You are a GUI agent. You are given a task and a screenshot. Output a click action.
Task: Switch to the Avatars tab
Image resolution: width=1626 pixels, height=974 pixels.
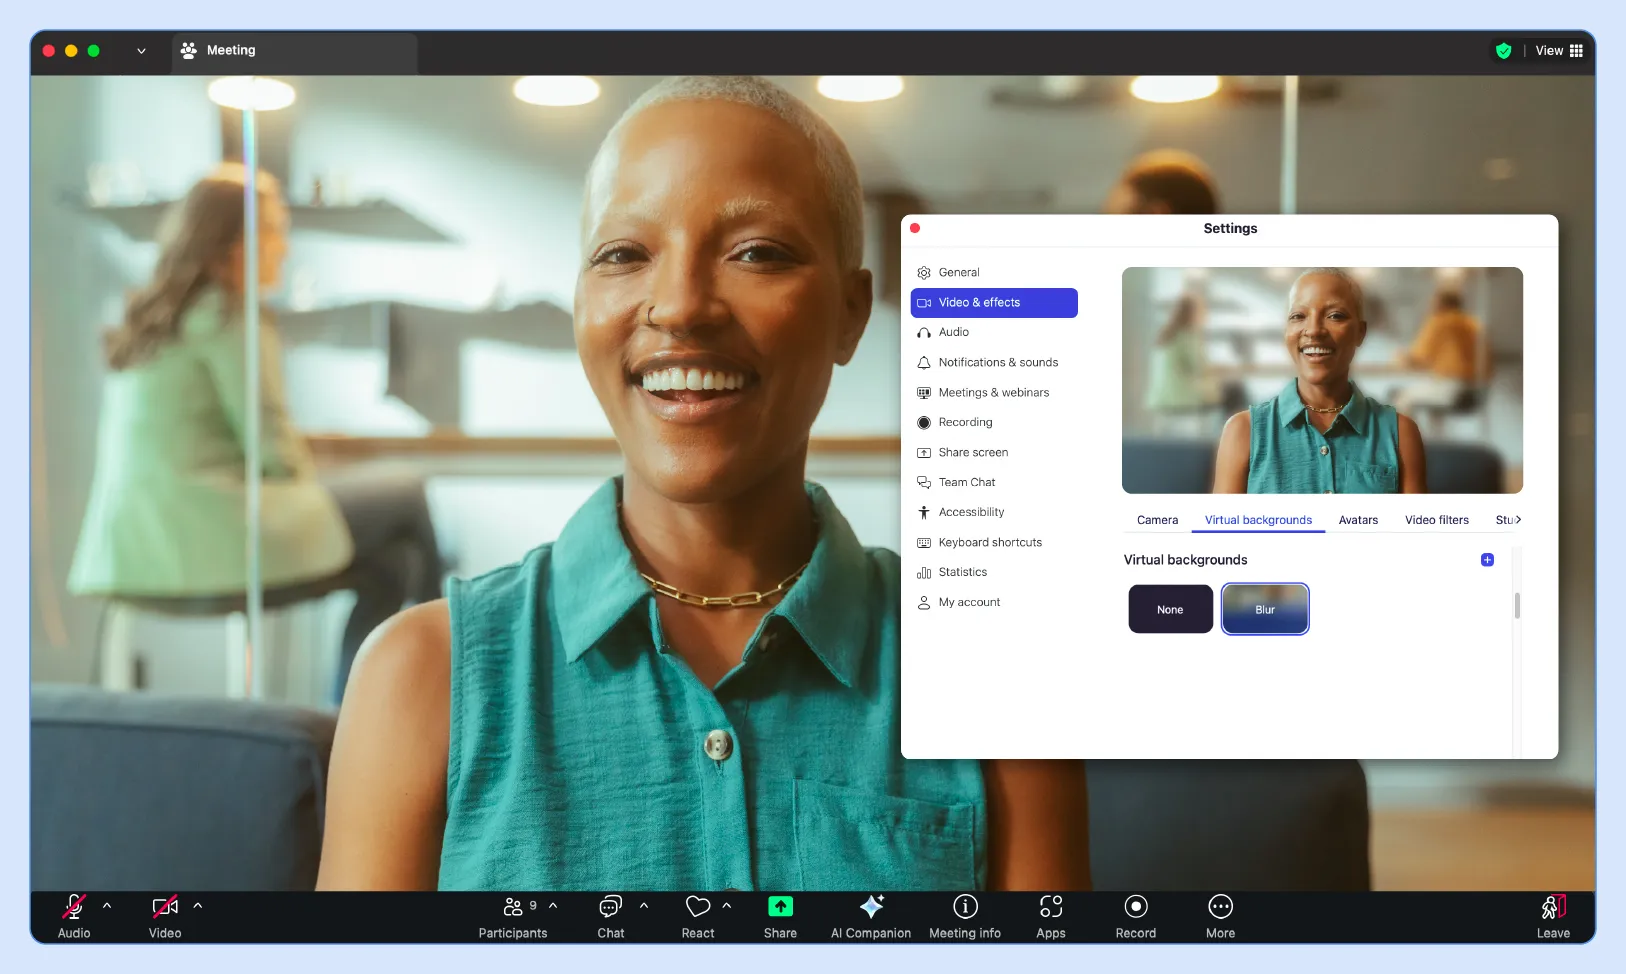(1357, 520)
